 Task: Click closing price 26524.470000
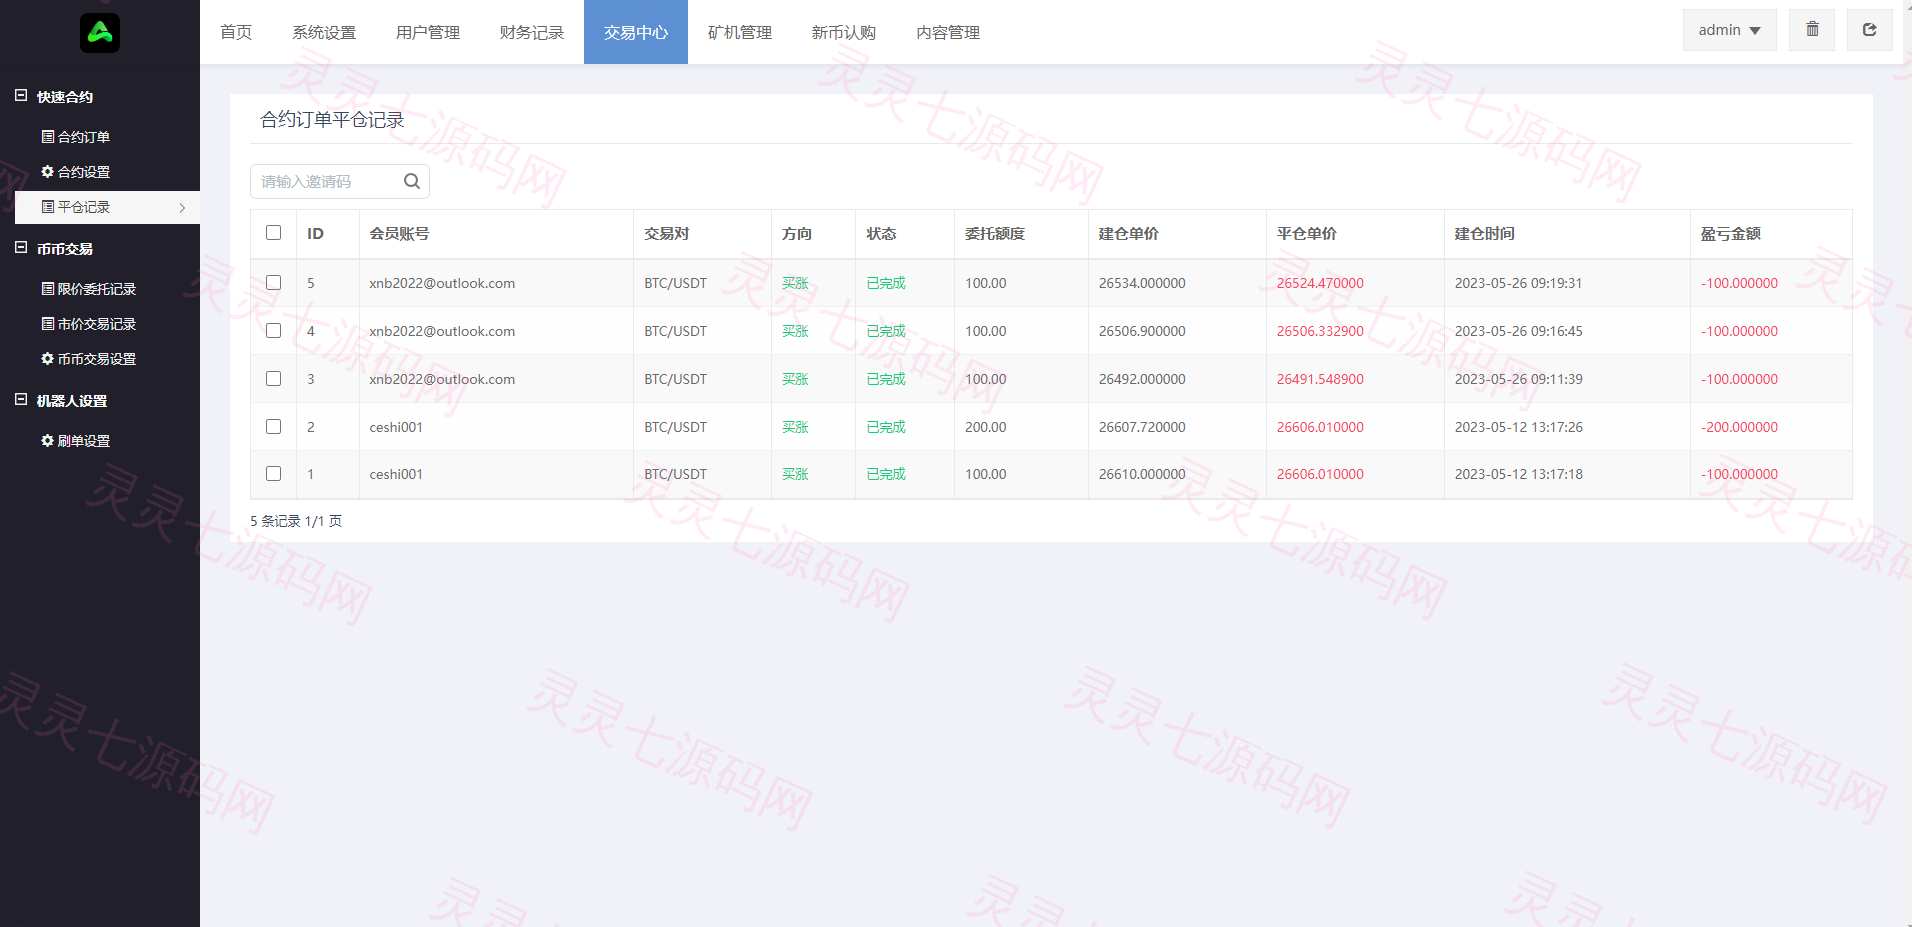1320,283
